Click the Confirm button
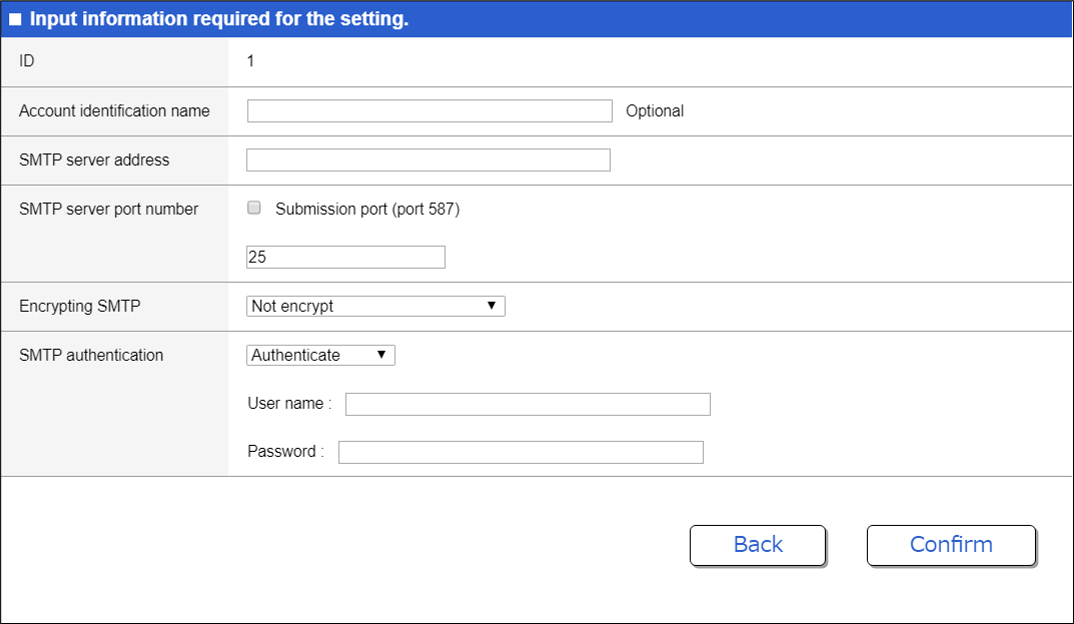Viewport: 1074px width, 624px height. point(950,545)
